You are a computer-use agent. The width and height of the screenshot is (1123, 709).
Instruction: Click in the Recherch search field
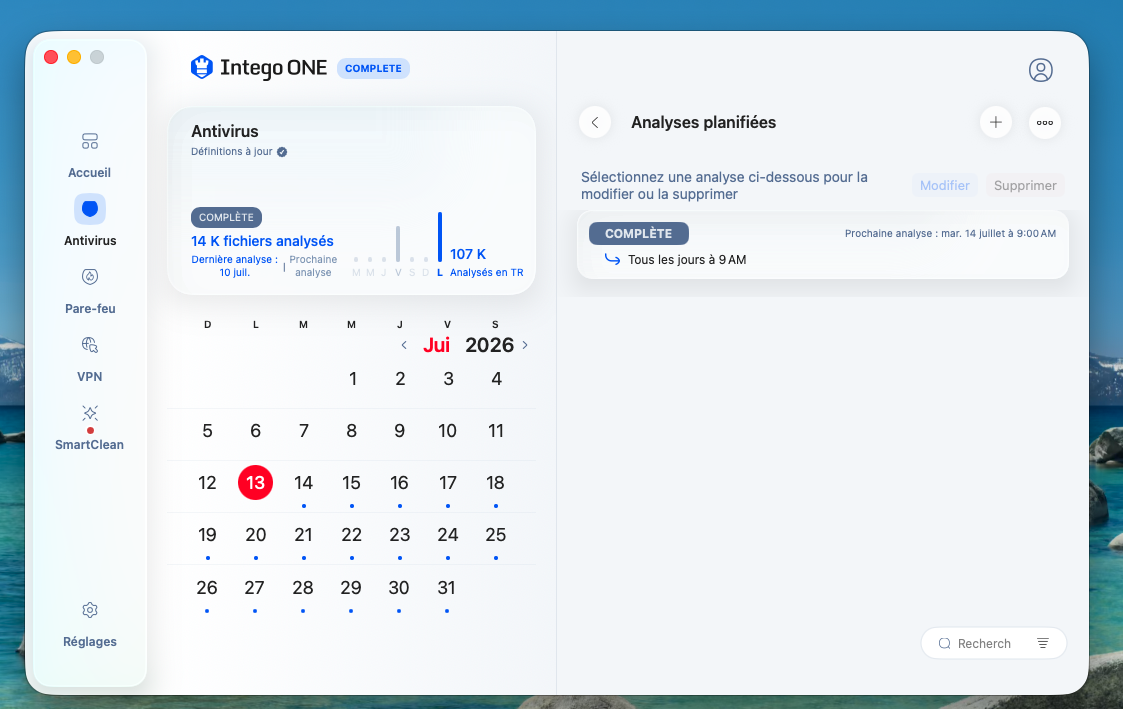point(993,643)
